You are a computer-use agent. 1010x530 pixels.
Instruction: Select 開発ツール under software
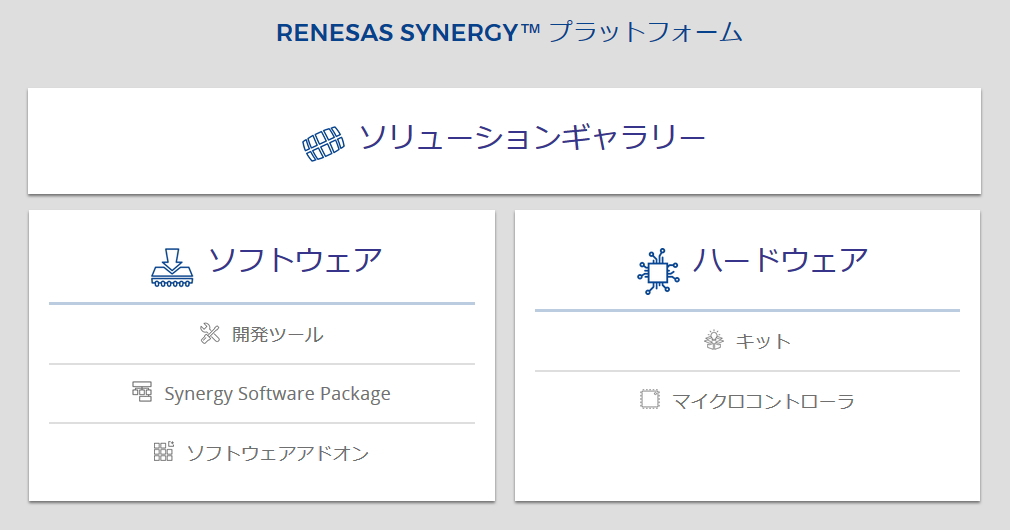278,334
